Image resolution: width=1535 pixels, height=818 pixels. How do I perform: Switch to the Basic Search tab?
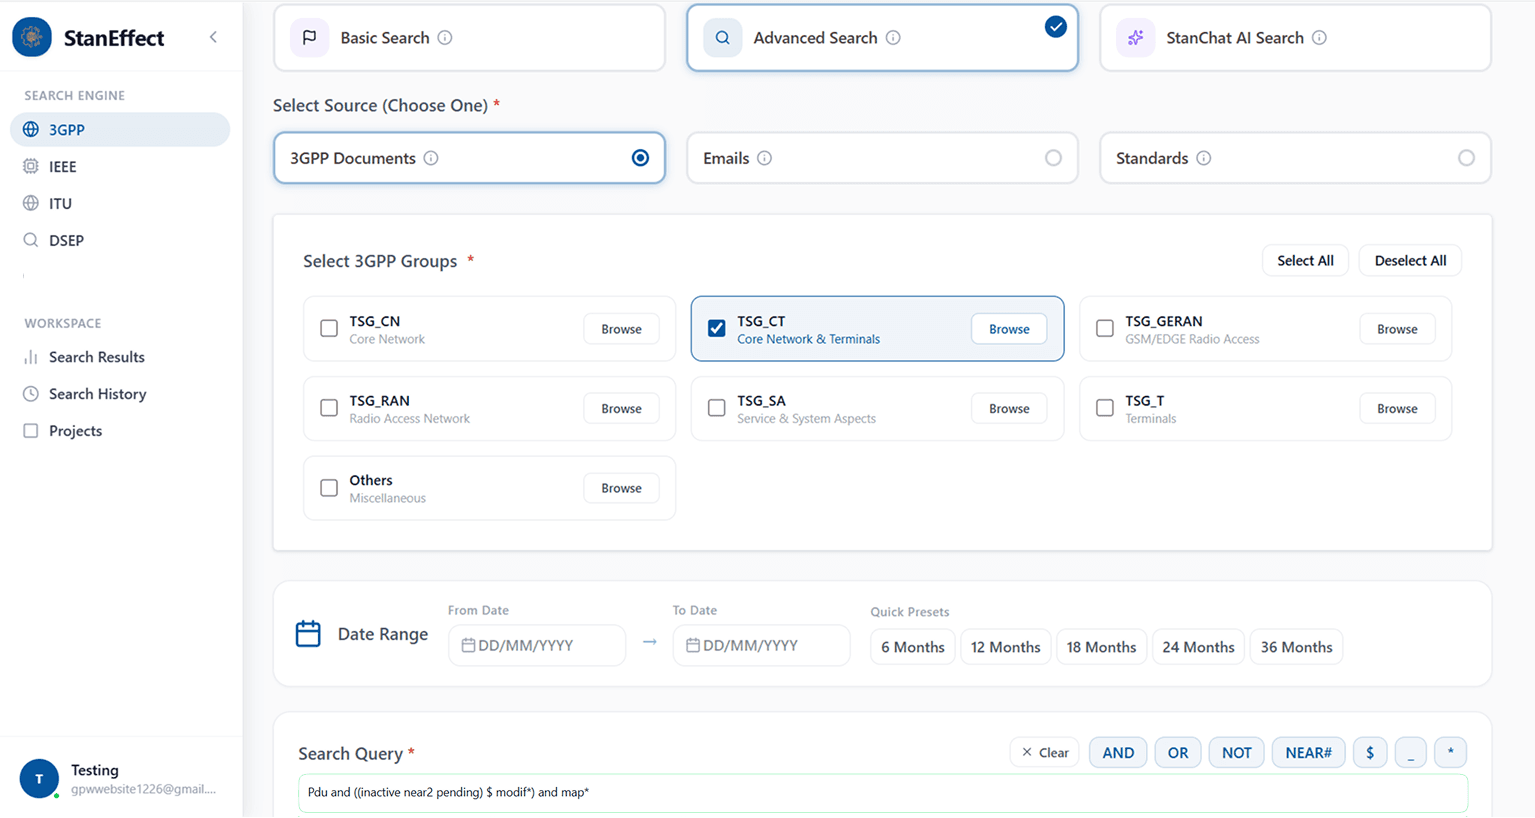coord(469,38)
